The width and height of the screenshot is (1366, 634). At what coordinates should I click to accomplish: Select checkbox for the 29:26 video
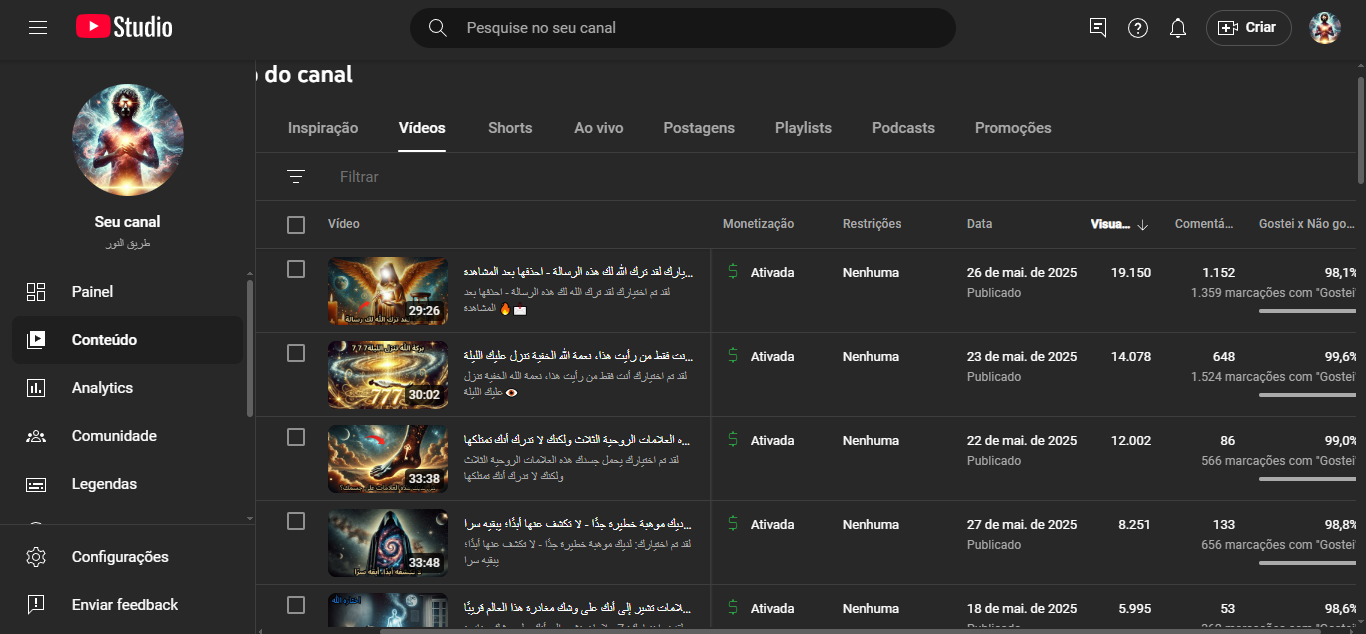(296, 269)
